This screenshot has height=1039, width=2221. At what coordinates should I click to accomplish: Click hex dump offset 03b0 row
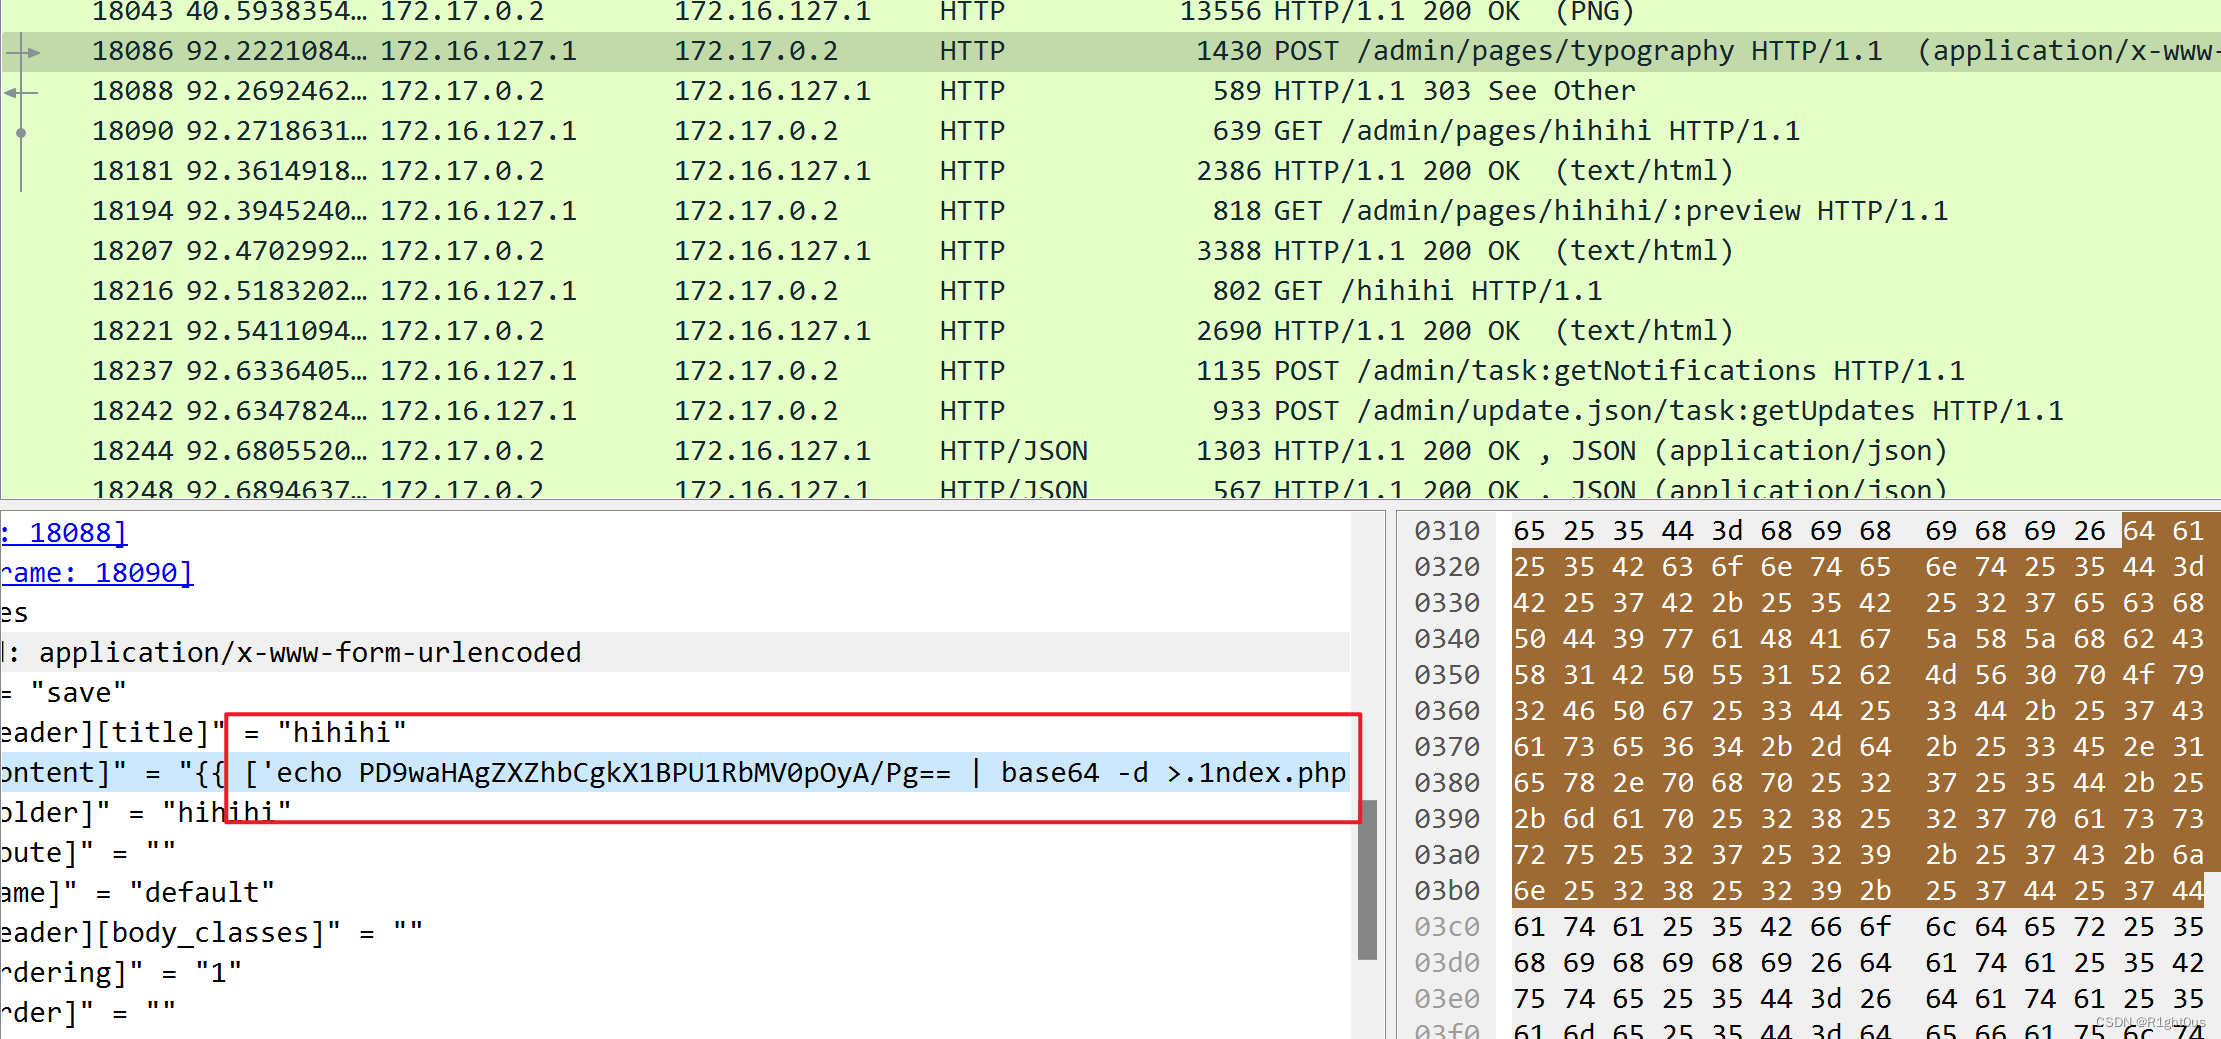pyautogui.click(x=1808, y=891)
